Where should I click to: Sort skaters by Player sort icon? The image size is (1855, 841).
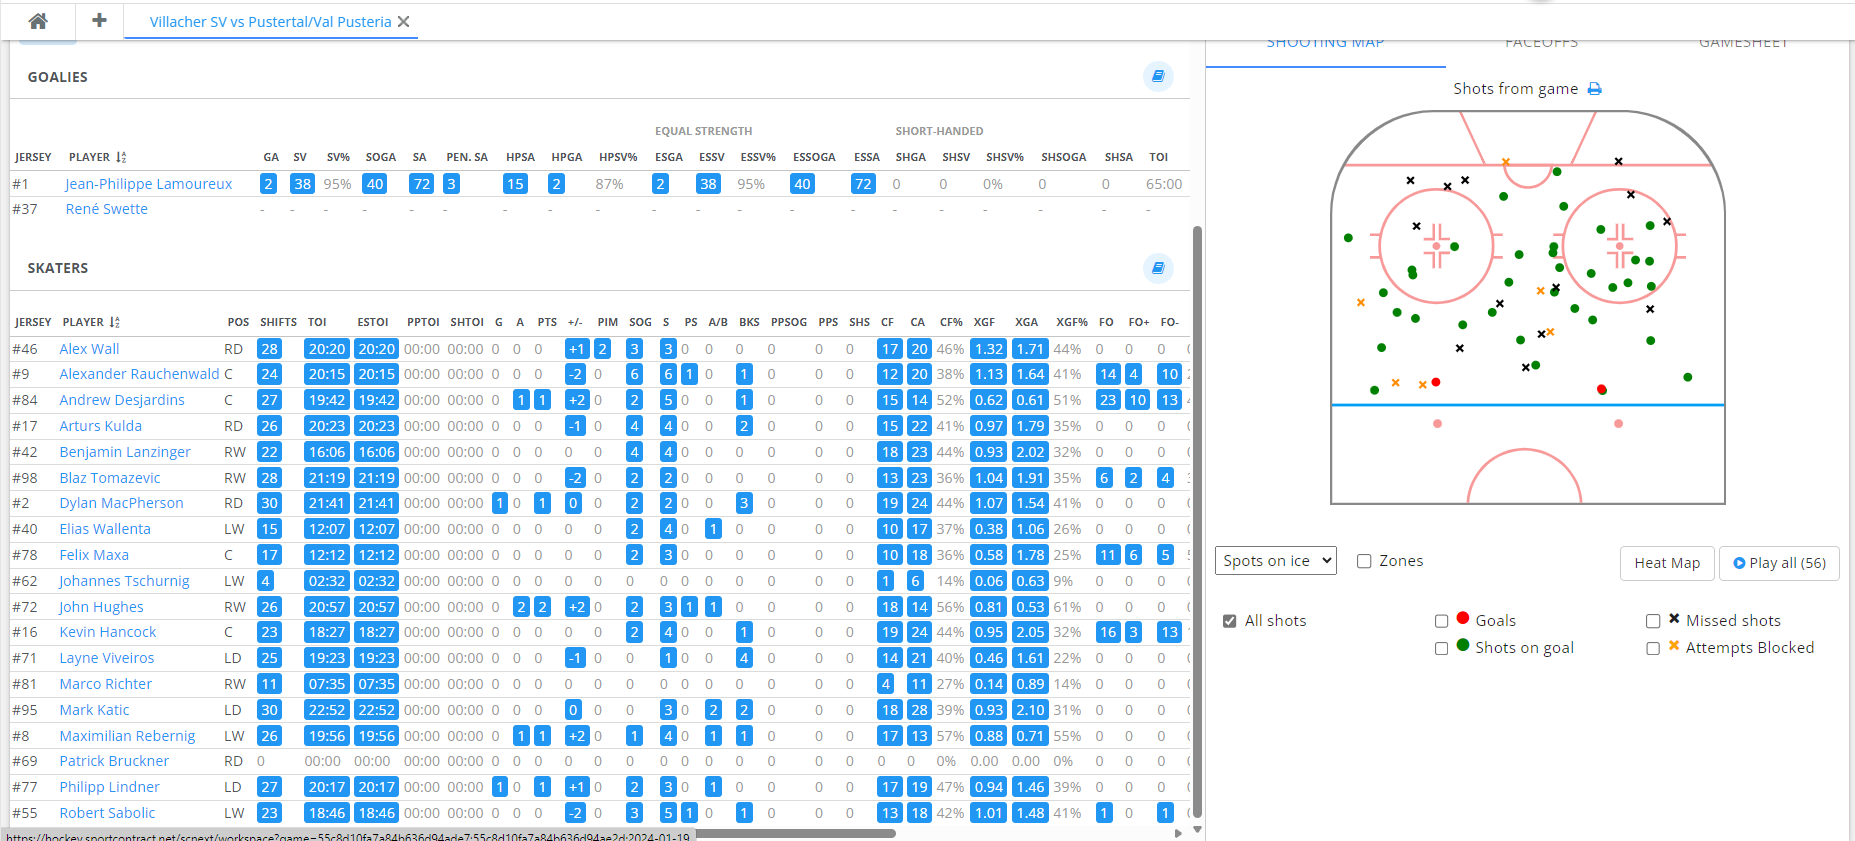[x=115, y=322]
